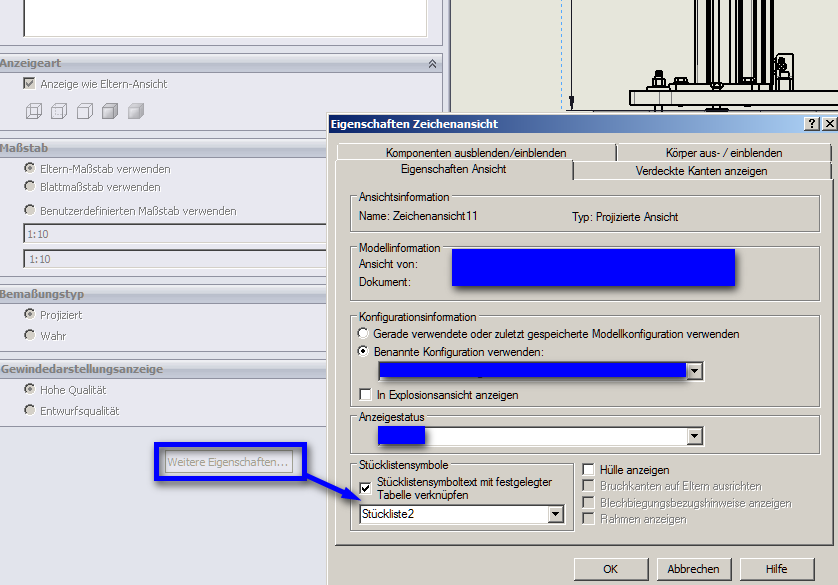
Task: Confirm dialog with OK
Action: click(x=611, y=569)
